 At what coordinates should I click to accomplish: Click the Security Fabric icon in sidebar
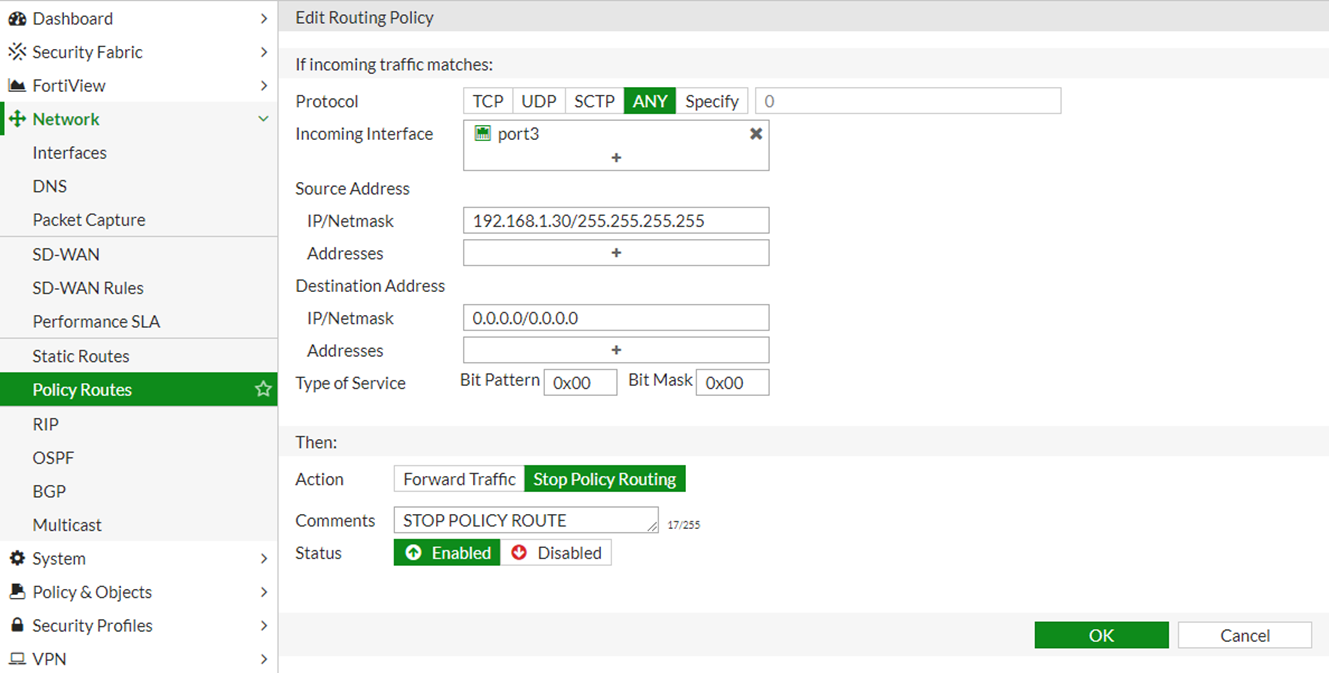tap(17, 52)
